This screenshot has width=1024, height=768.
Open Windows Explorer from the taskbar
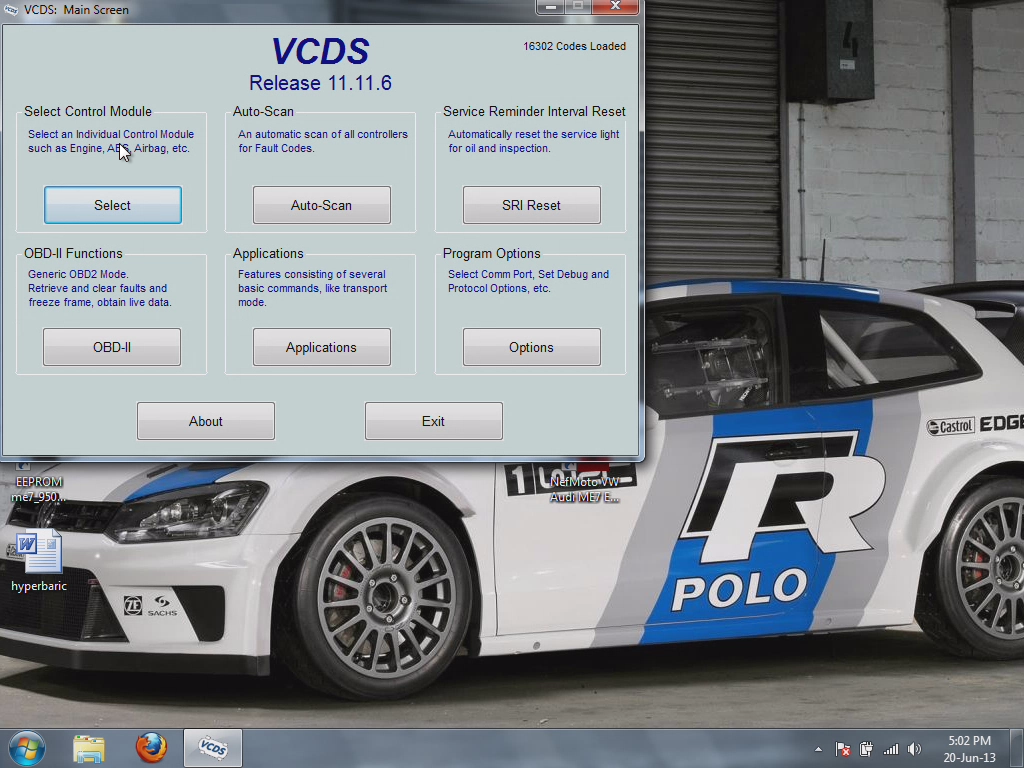pyautogui.click(x=89, y=748)
